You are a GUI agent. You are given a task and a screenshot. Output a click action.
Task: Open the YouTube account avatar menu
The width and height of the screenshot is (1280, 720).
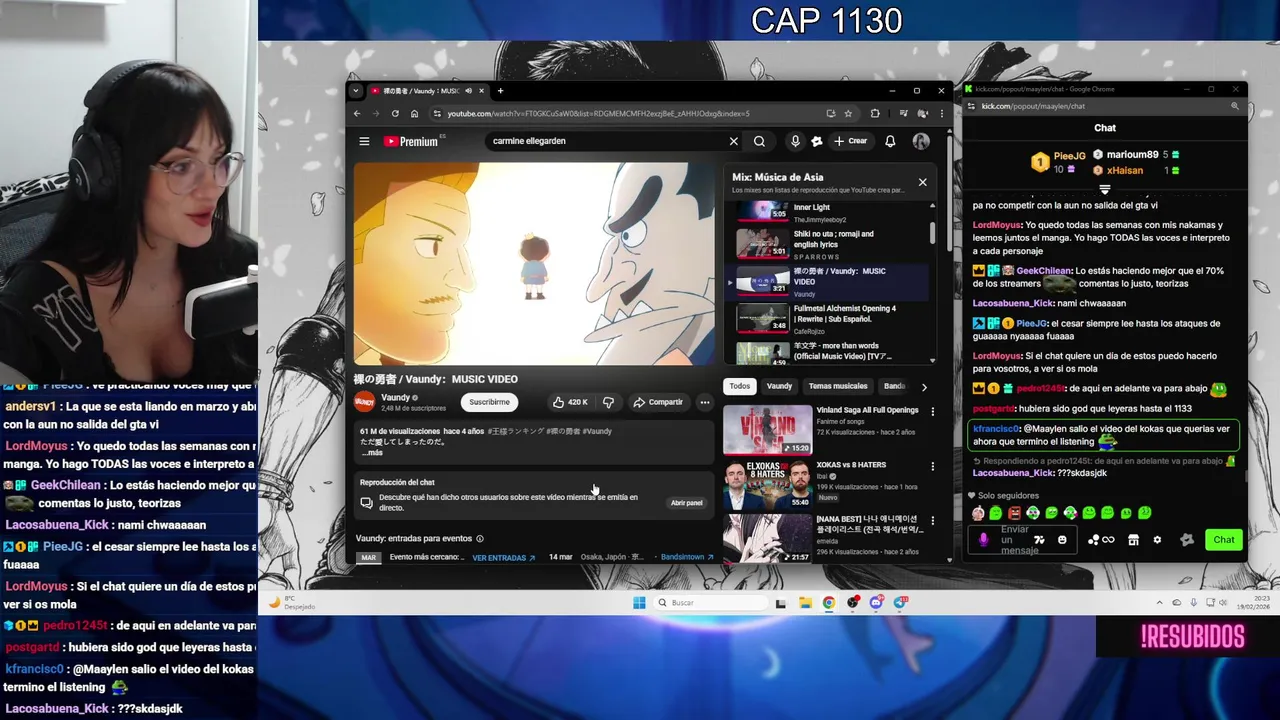coord(921,141)
